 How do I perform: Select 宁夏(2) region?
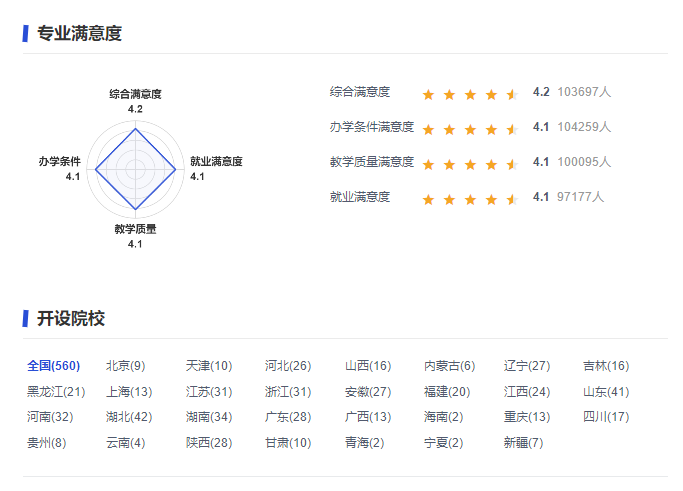pyautogui.click(x=443, y=443)
